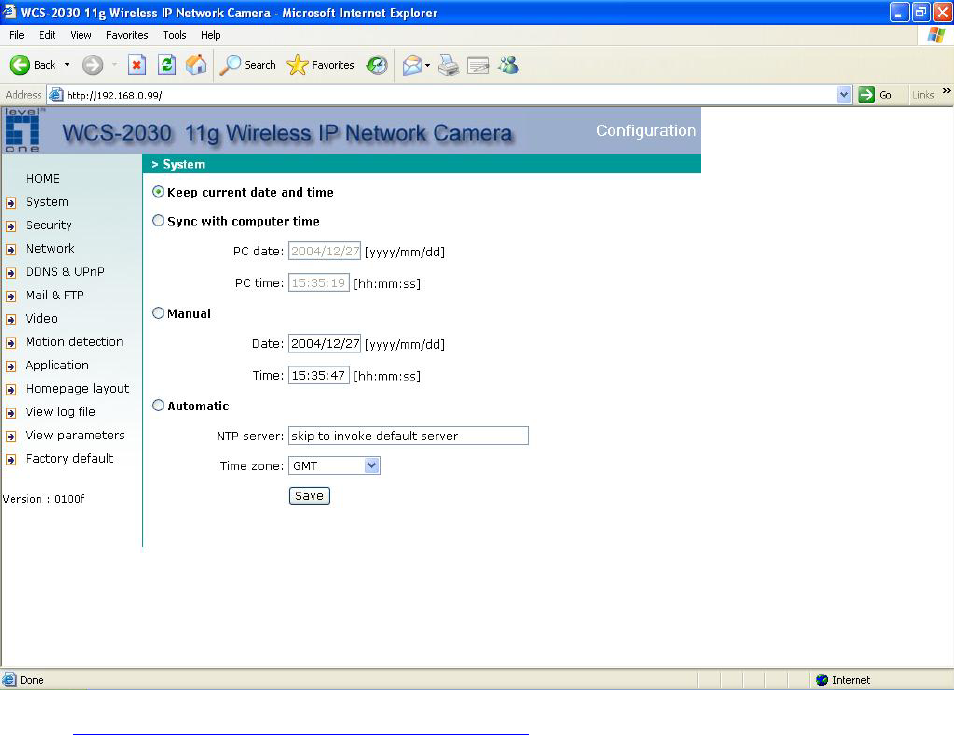Open the Tools menu
The width and height of the screenshot is (954, 735).
tap(174, 35)
